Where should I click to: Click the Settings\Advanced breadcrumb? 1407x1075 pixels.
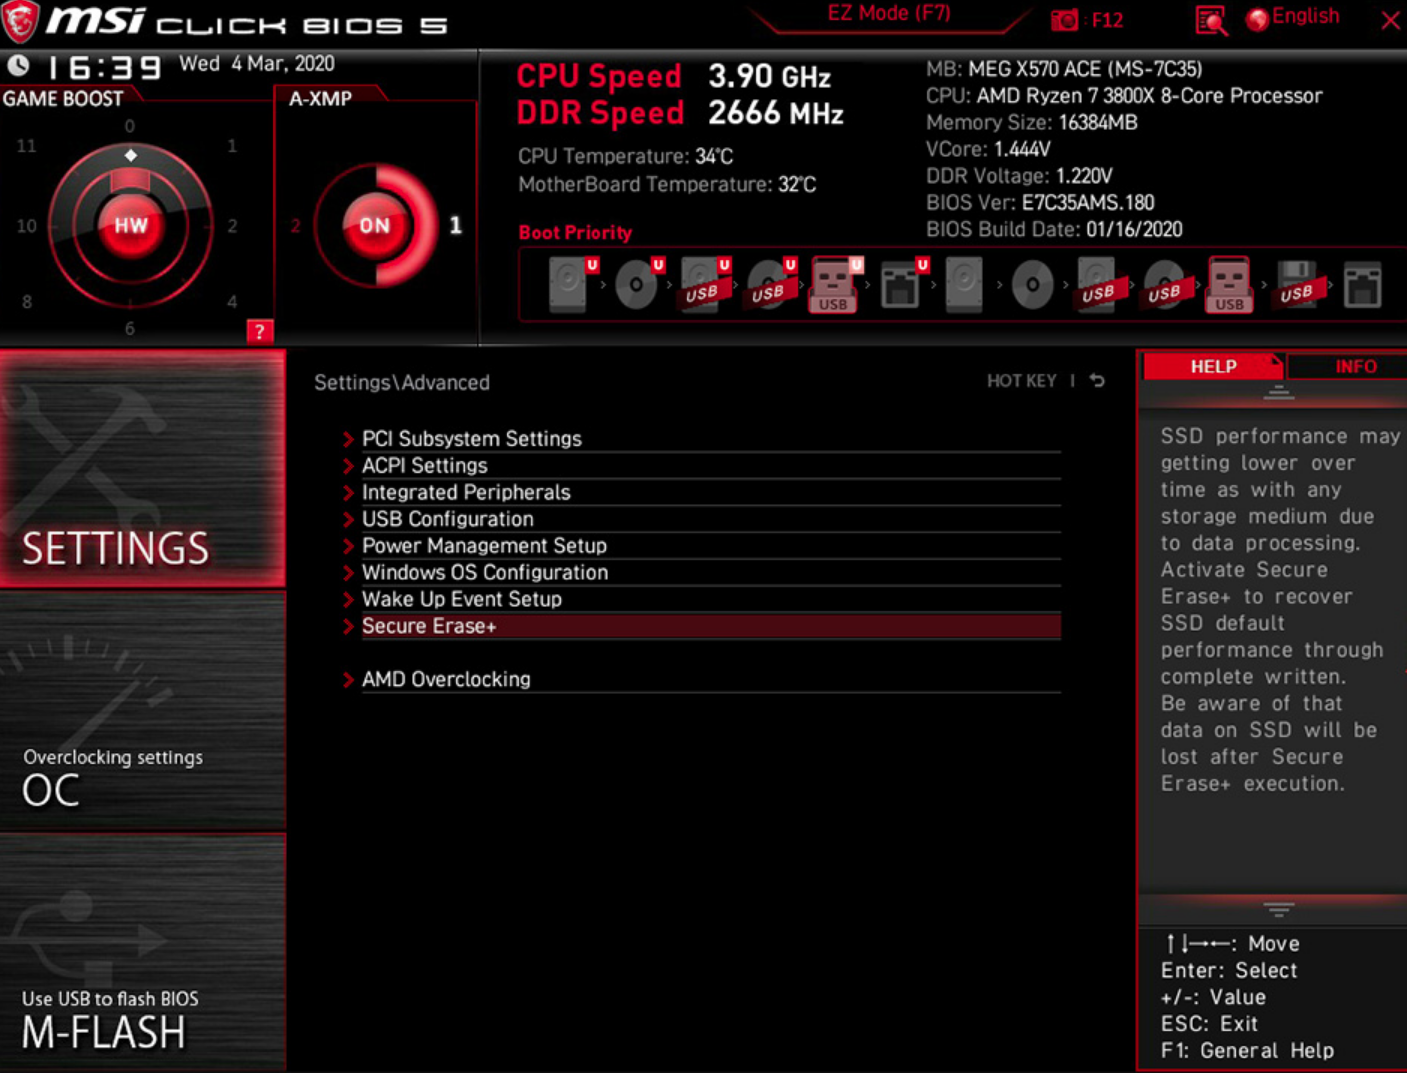coord(402,383)
